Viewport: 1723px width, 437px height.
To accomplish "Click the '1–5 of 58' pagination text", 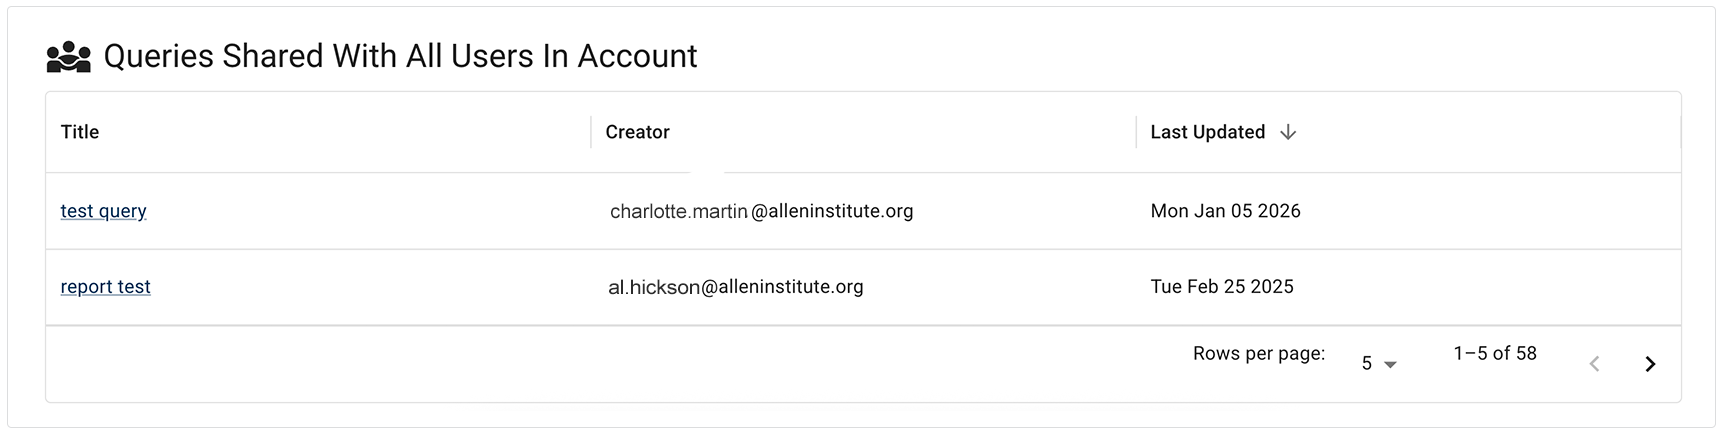I will pos(1494,353).
